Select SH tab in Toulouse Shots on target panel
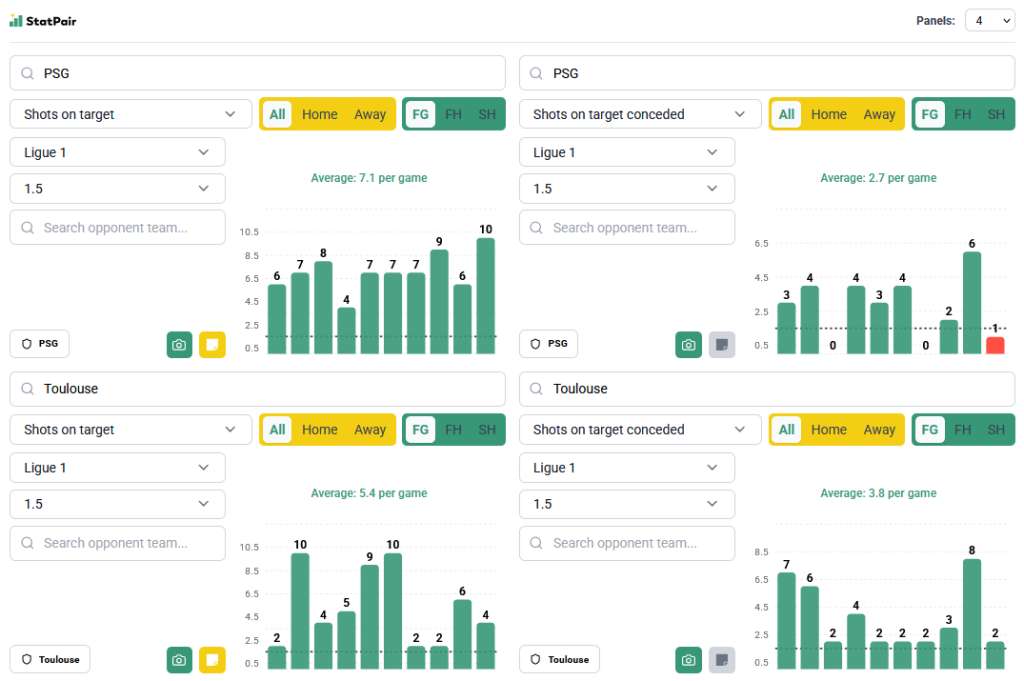The image size is (1024, 681). pyautogui.click(x=487, y=430)
